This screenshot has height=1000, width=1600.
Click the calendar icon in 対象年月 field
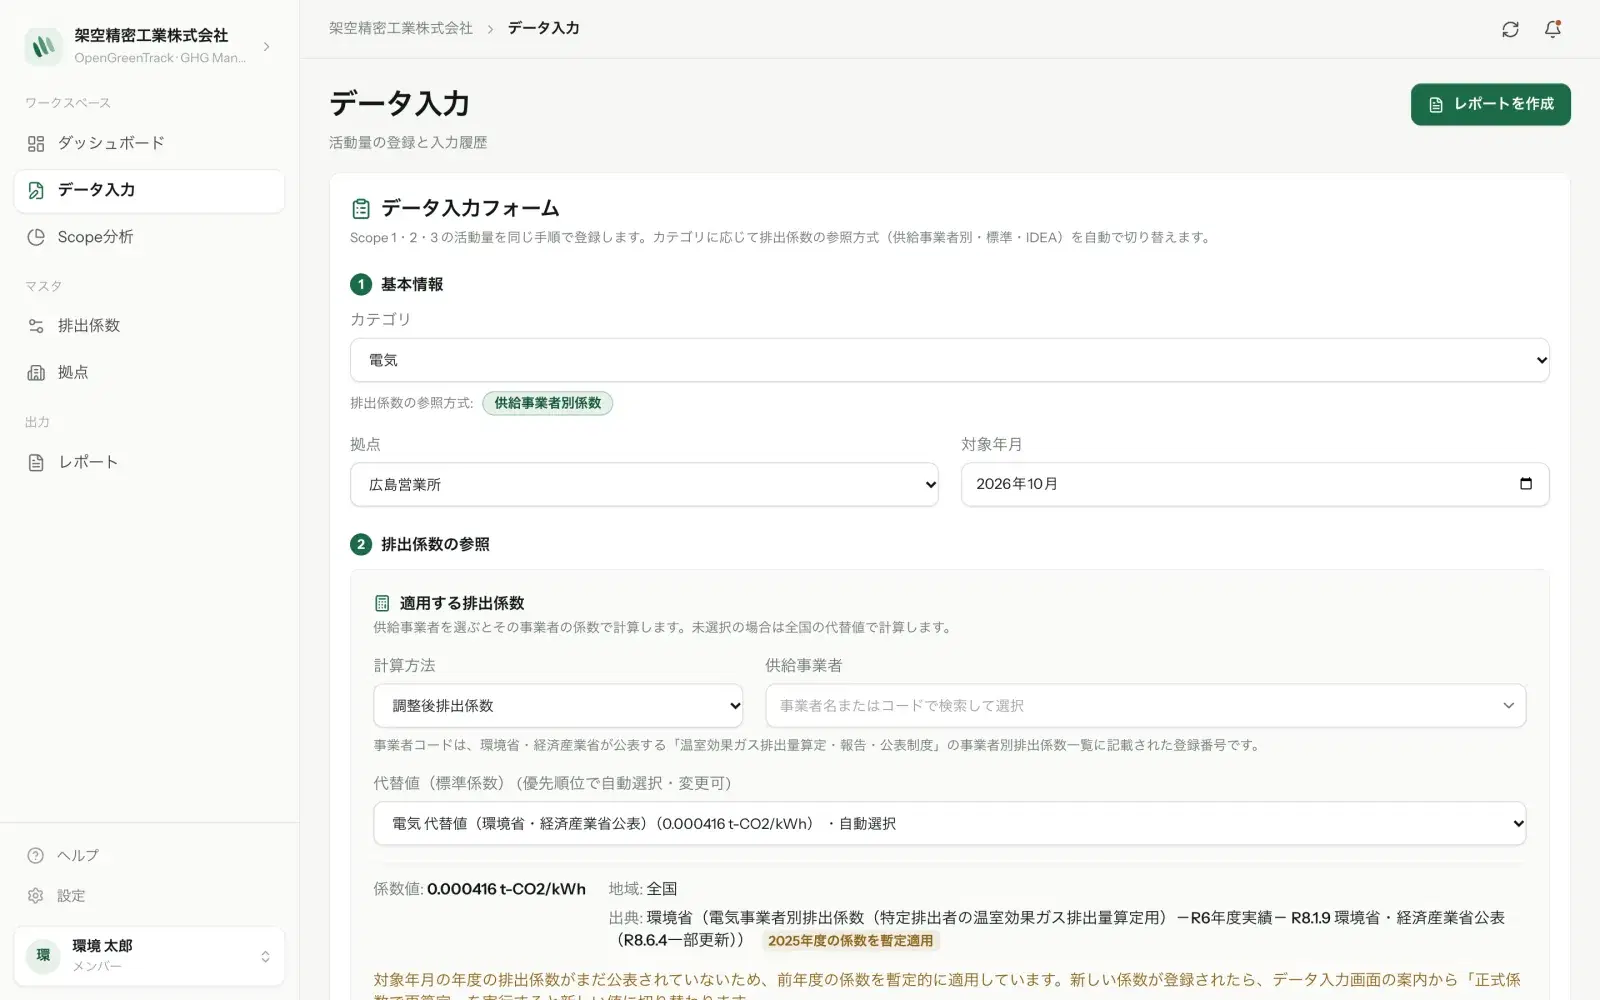(1526, 484)
